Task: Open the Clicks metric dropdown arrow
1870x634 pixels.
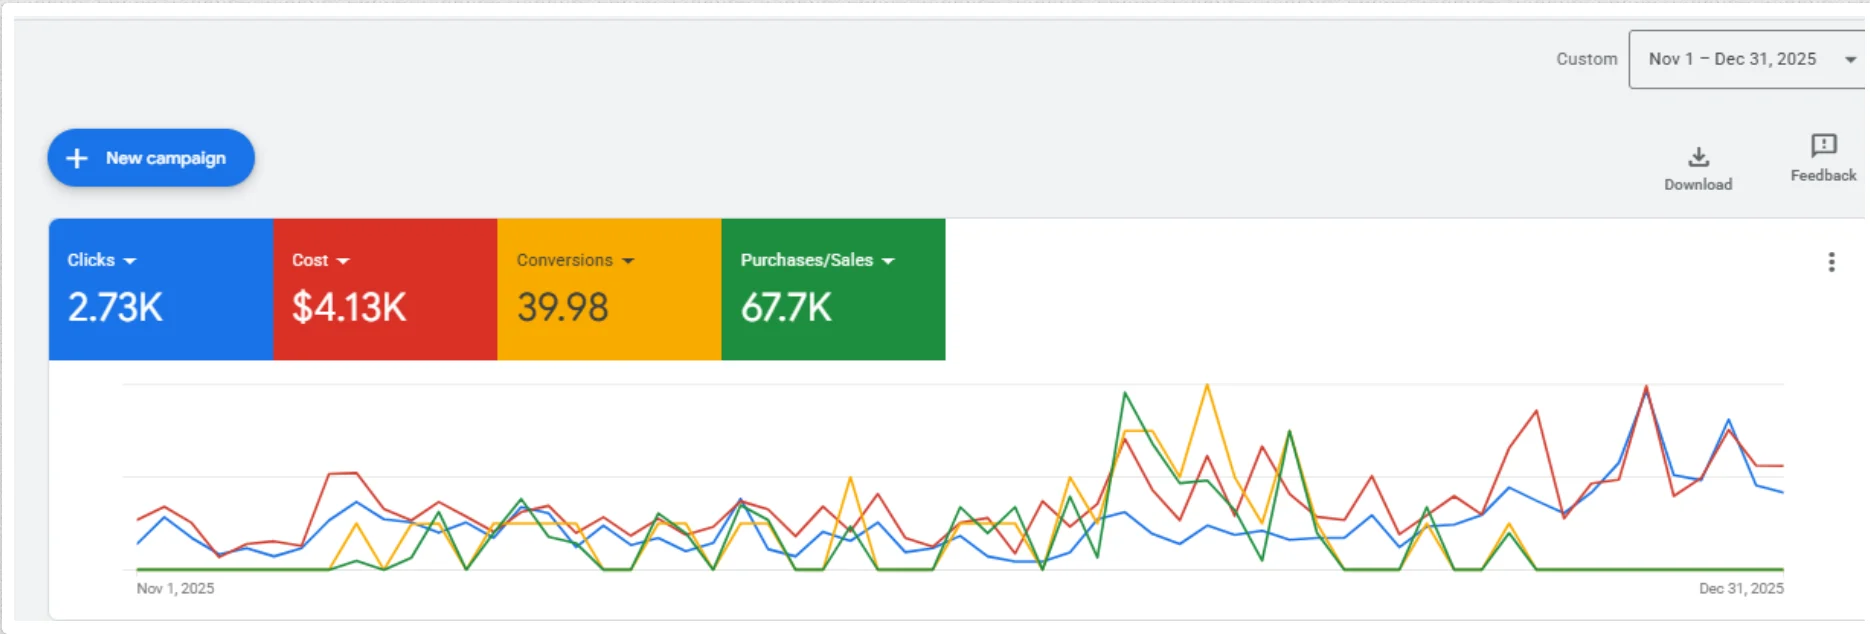Action: [x=130, y=260]
